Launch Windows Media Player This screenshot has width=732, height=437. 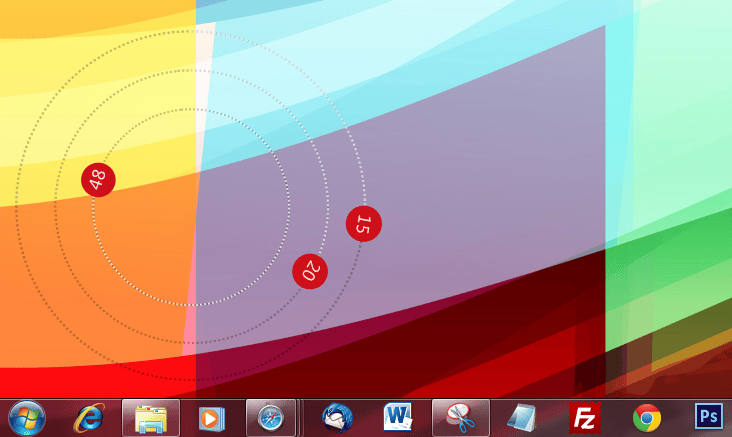pyautogui.click(x=211, y=419)
